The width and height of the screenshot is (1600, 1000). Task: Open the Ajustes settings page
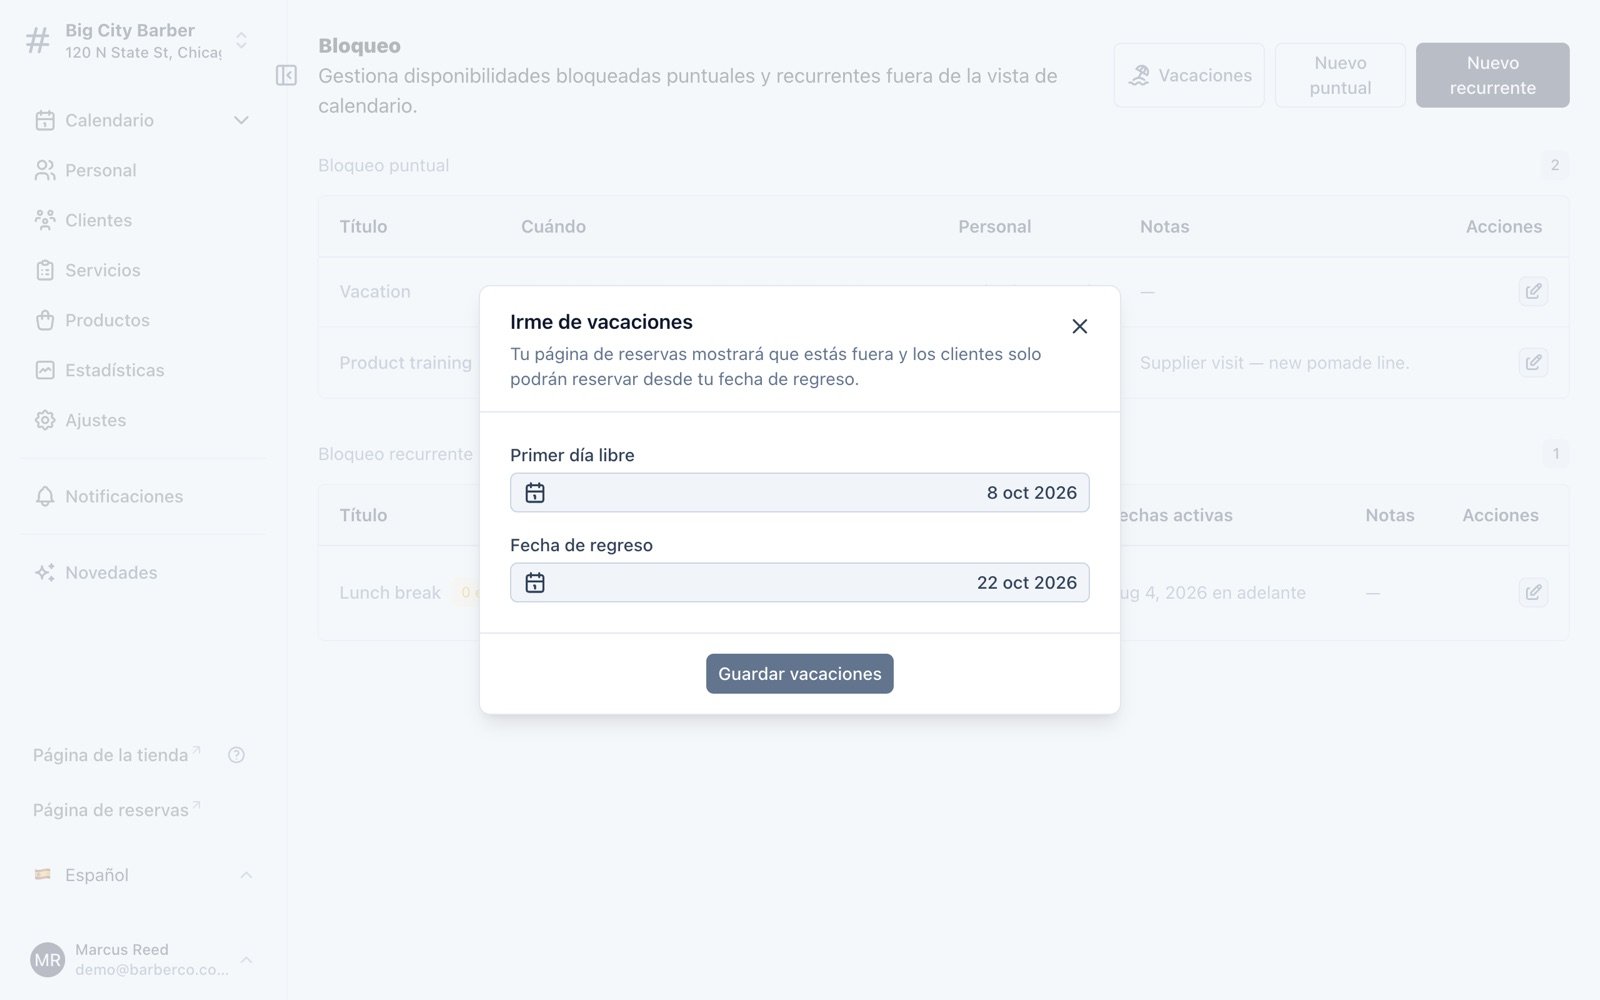tap(95, 420)
